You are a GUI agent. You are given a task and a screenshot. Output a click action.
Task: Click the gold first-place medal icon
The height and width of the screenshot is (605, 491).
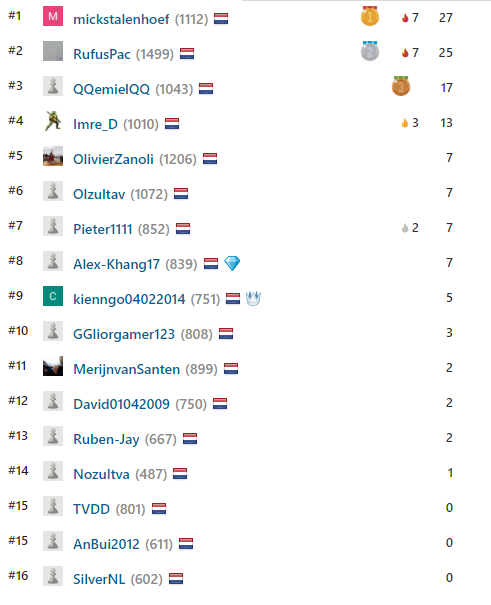(370, 16)
